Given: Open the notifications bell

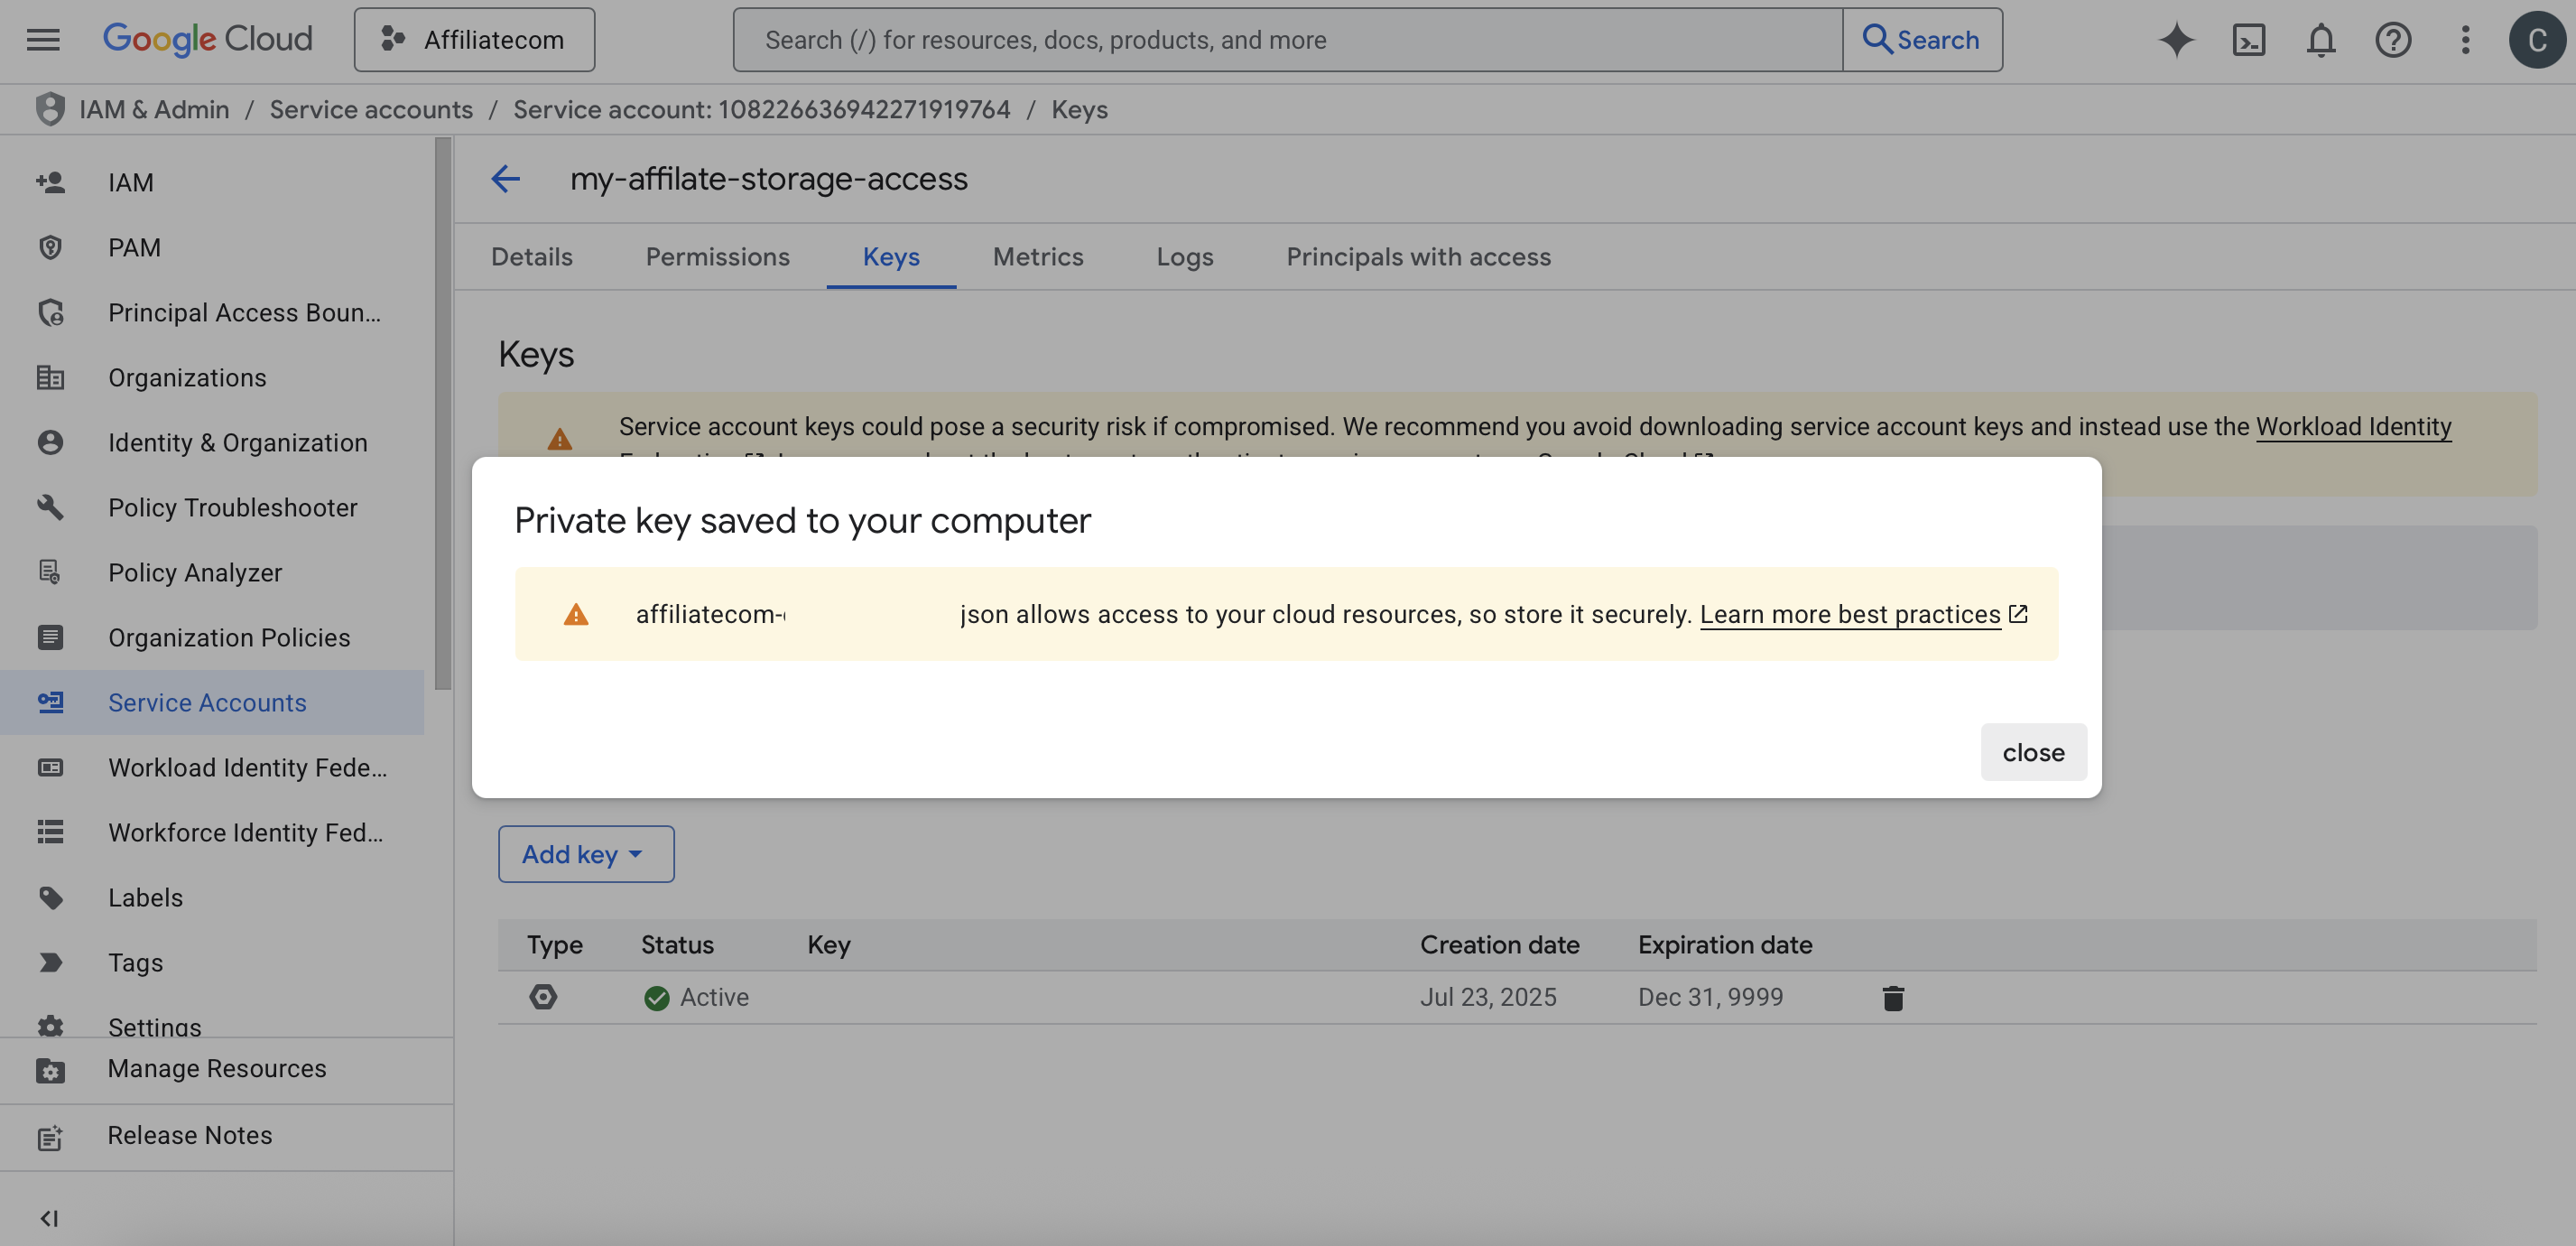Looking at the screenshot, I should pos(2321,40).
